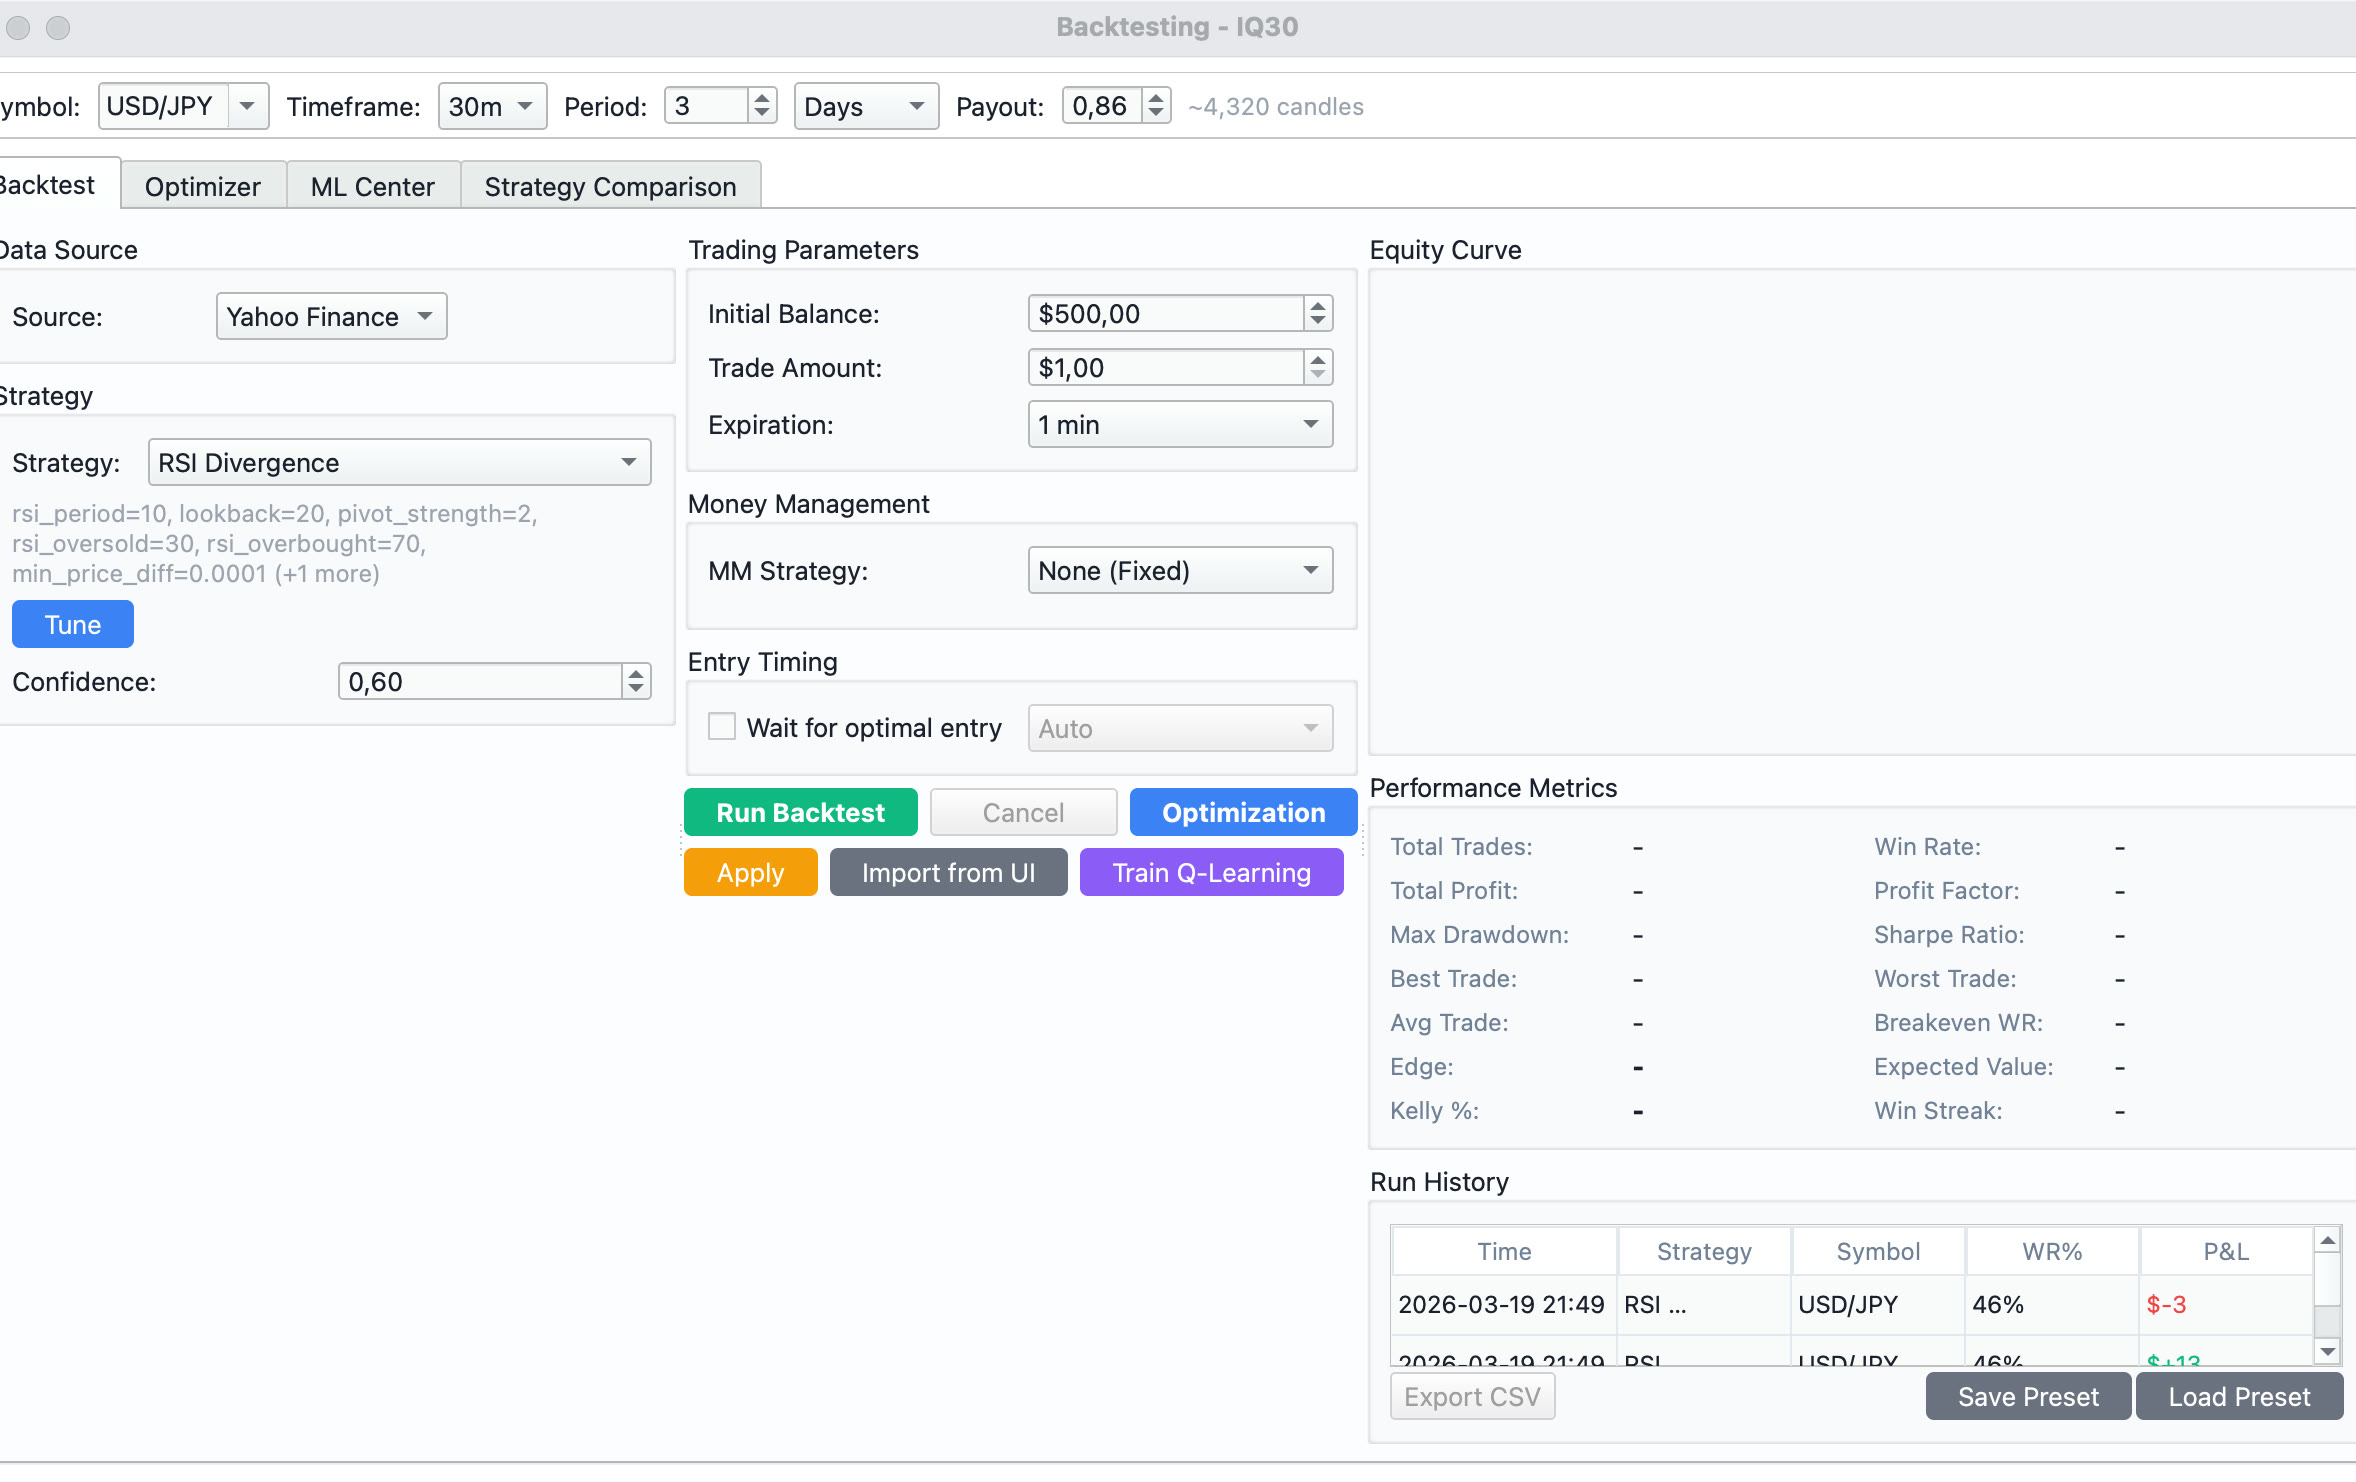This screenshot has width=2356, height=1482.
Task: Click the Train Q-Learning button
Action: click(1212, 873)
